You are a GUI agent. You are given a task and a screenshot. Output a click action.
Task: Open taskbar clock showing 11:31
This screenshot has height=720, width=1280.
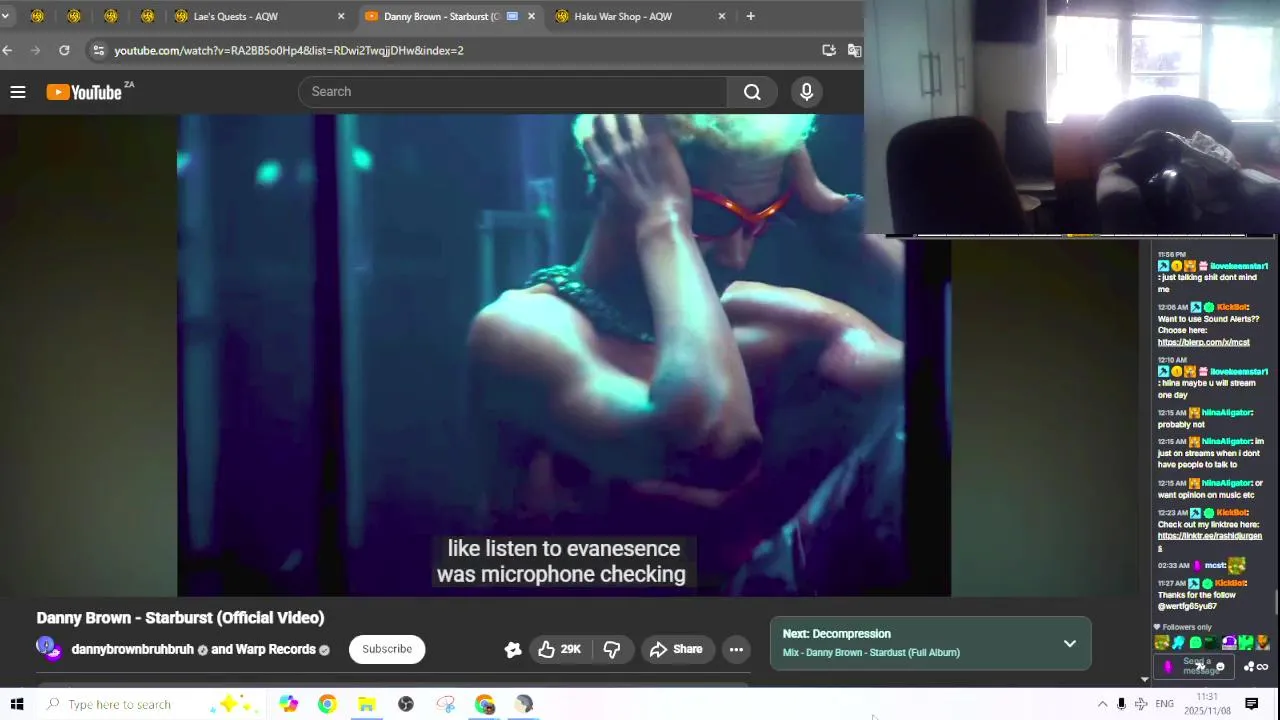[x=1207, y=703]
